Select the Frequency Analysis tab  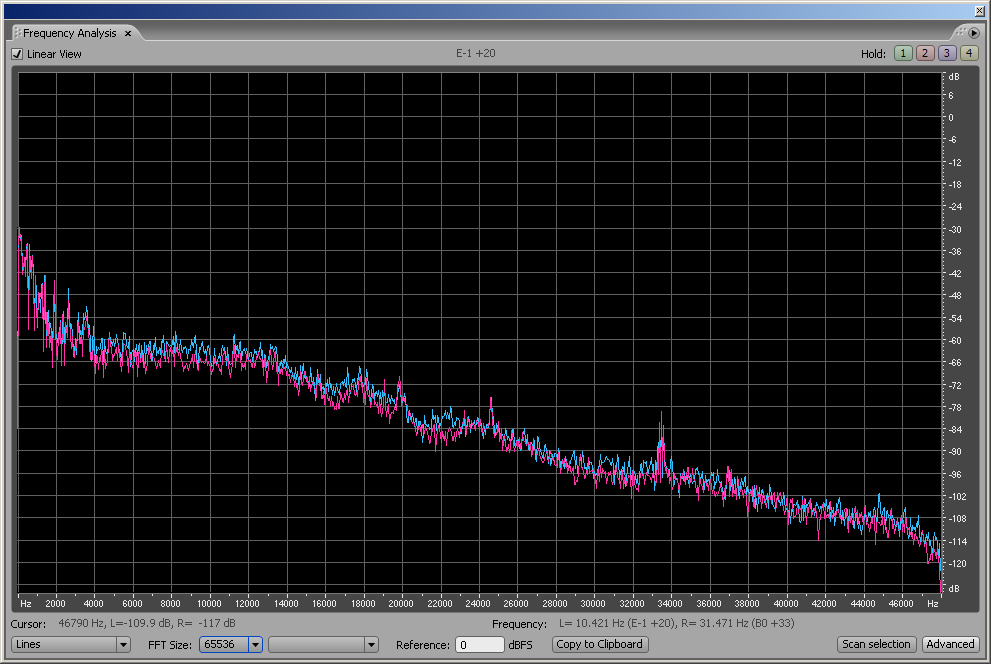70,33
